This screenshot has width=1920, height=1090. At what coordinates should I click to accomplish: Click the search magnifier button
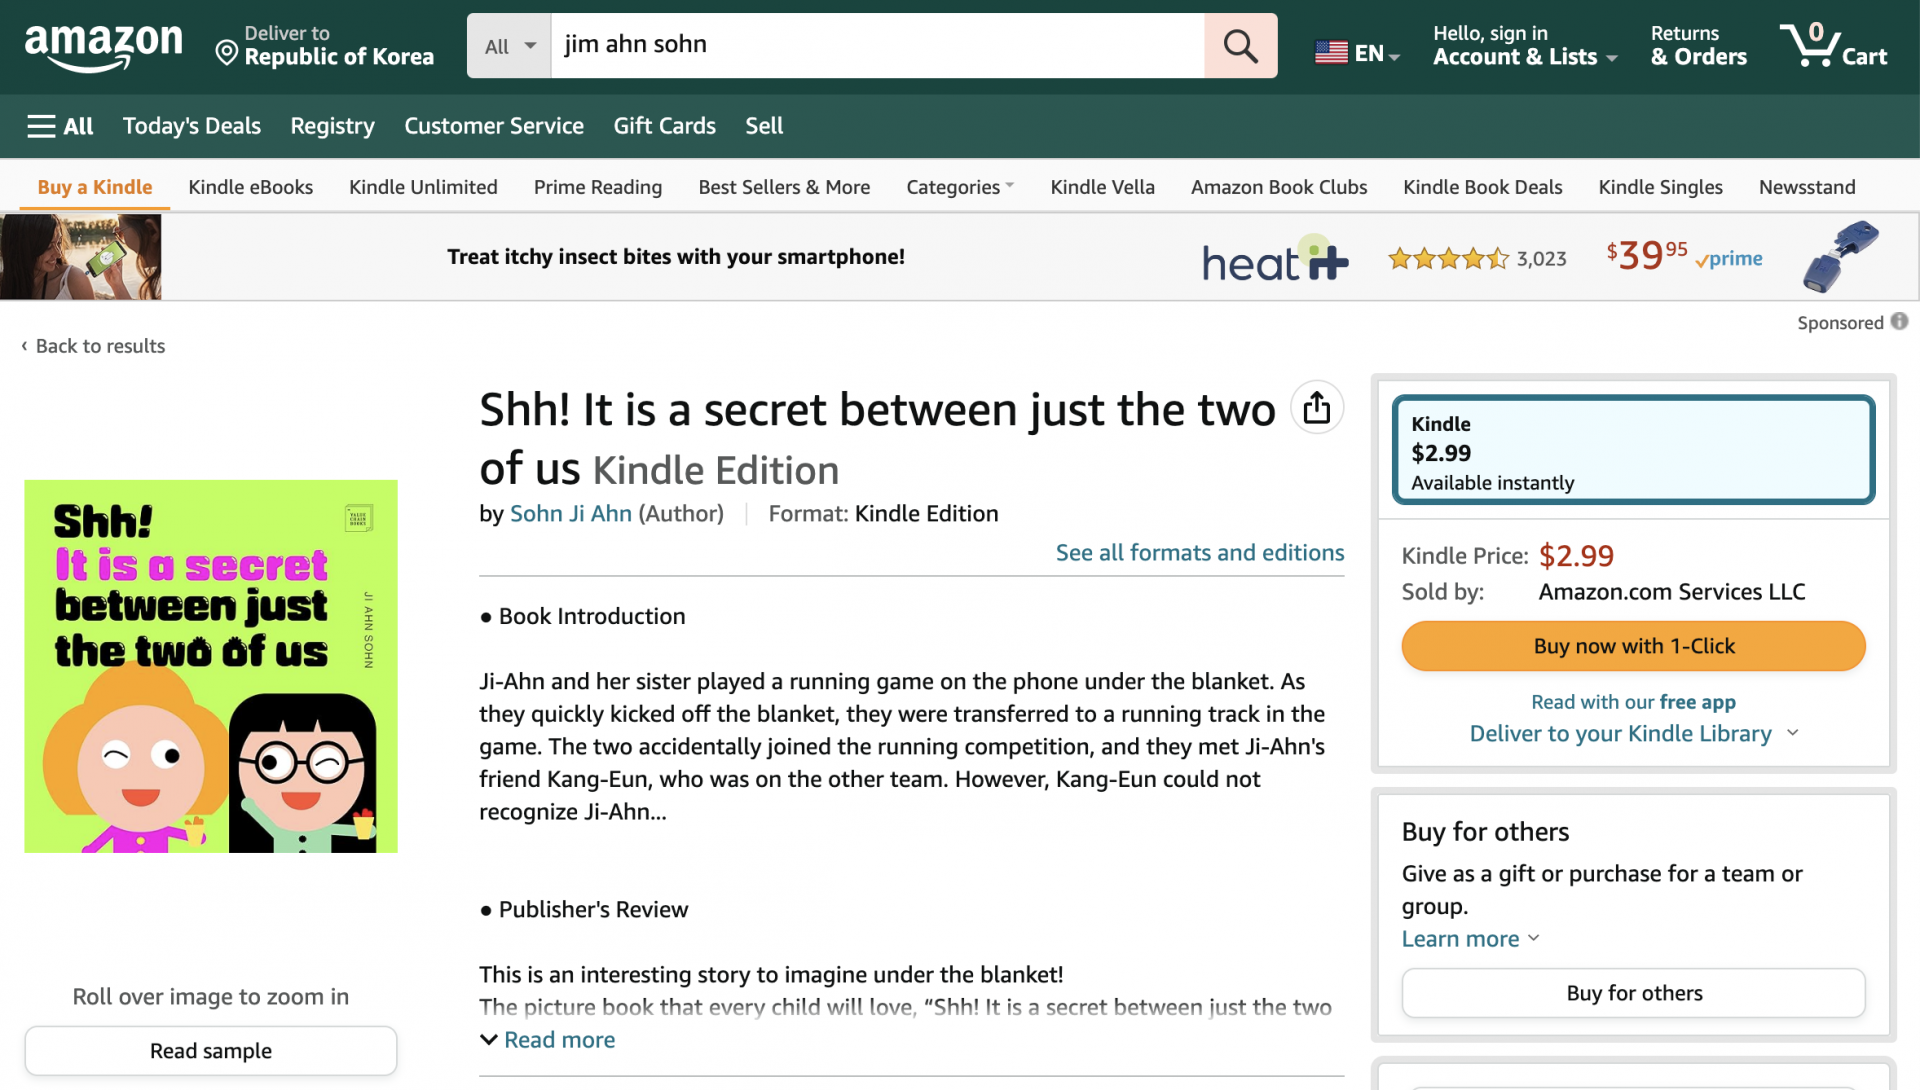coord(1240,46)
